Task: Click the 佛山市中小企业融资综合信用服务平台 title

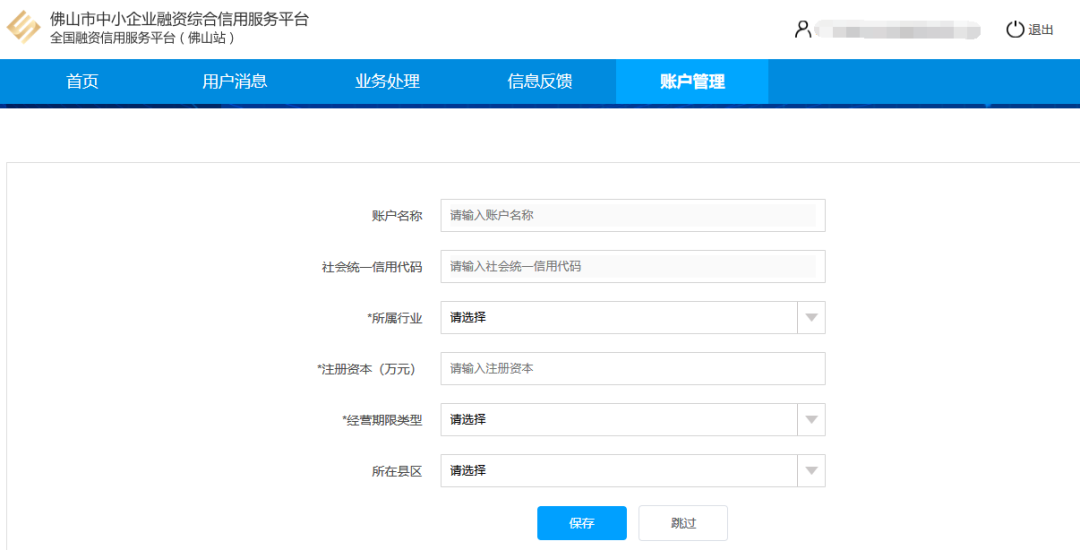Action: tap(179, 19)
